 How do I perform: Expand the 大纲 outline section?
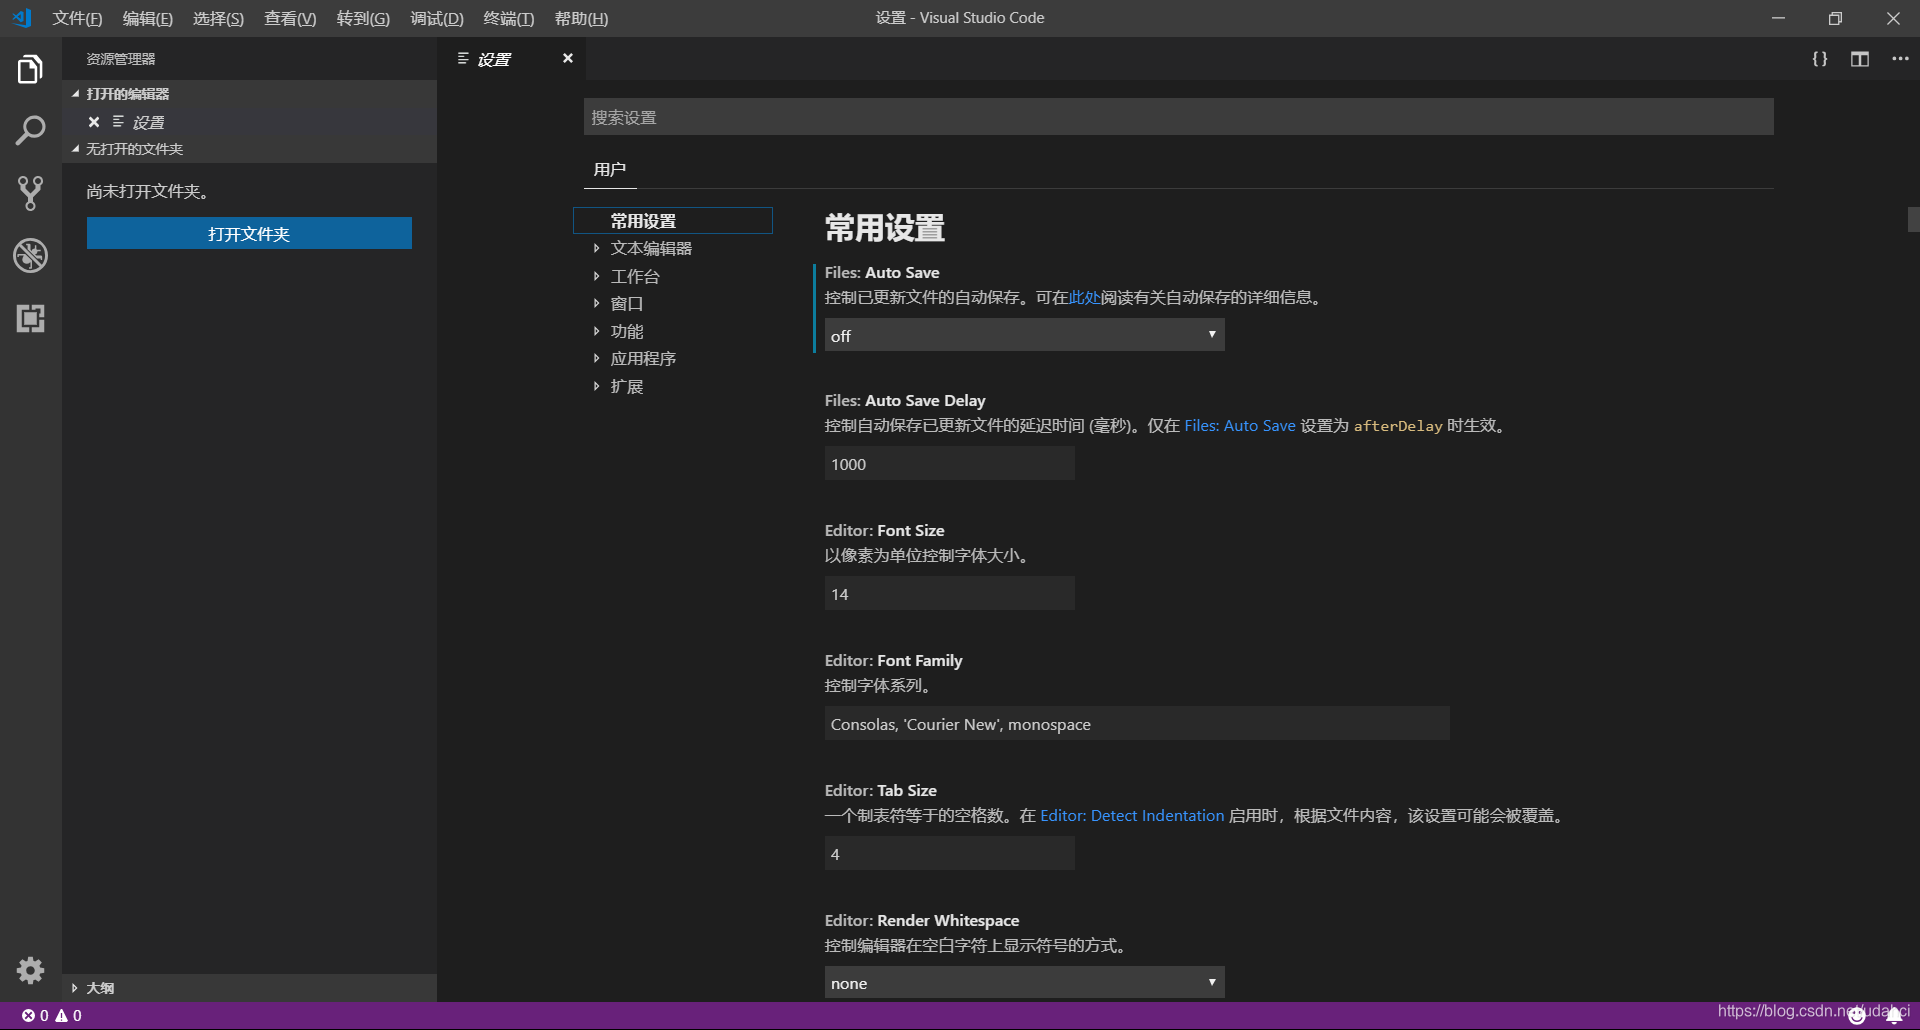250,987
